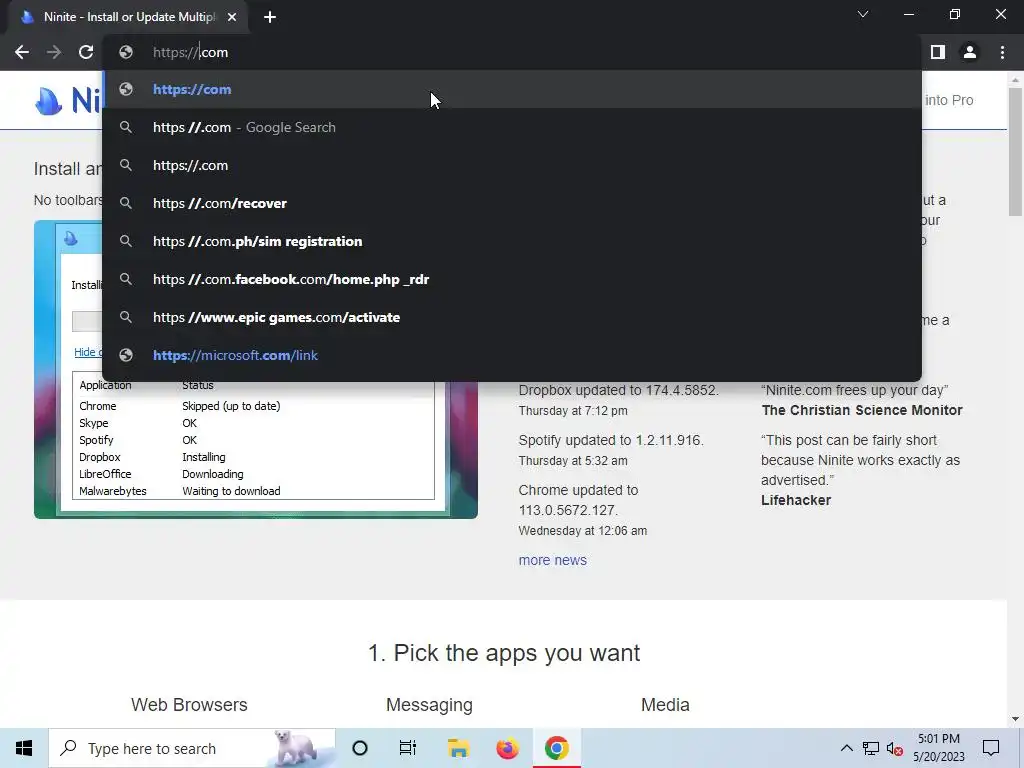Open the https://microsoft.com/link suggestion
This screenshot has height=768, width=1024.
pos(512,355)
